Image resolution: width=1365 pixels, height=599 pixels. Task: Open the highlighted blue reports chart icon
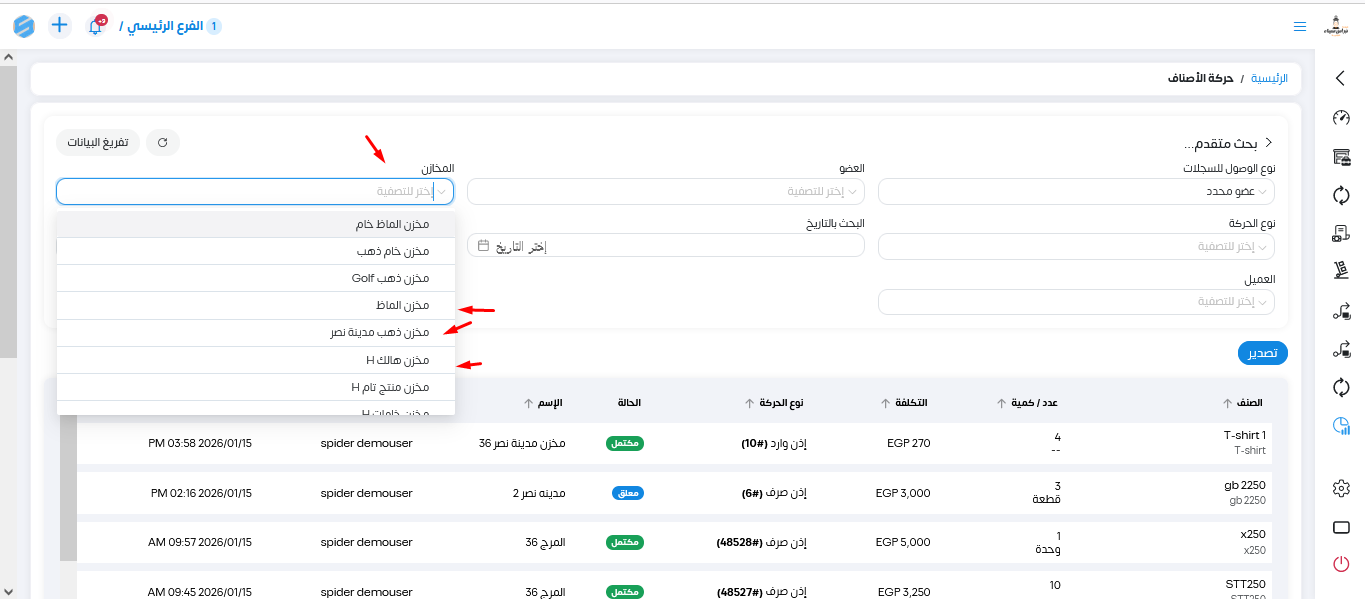click(1341, 426)
